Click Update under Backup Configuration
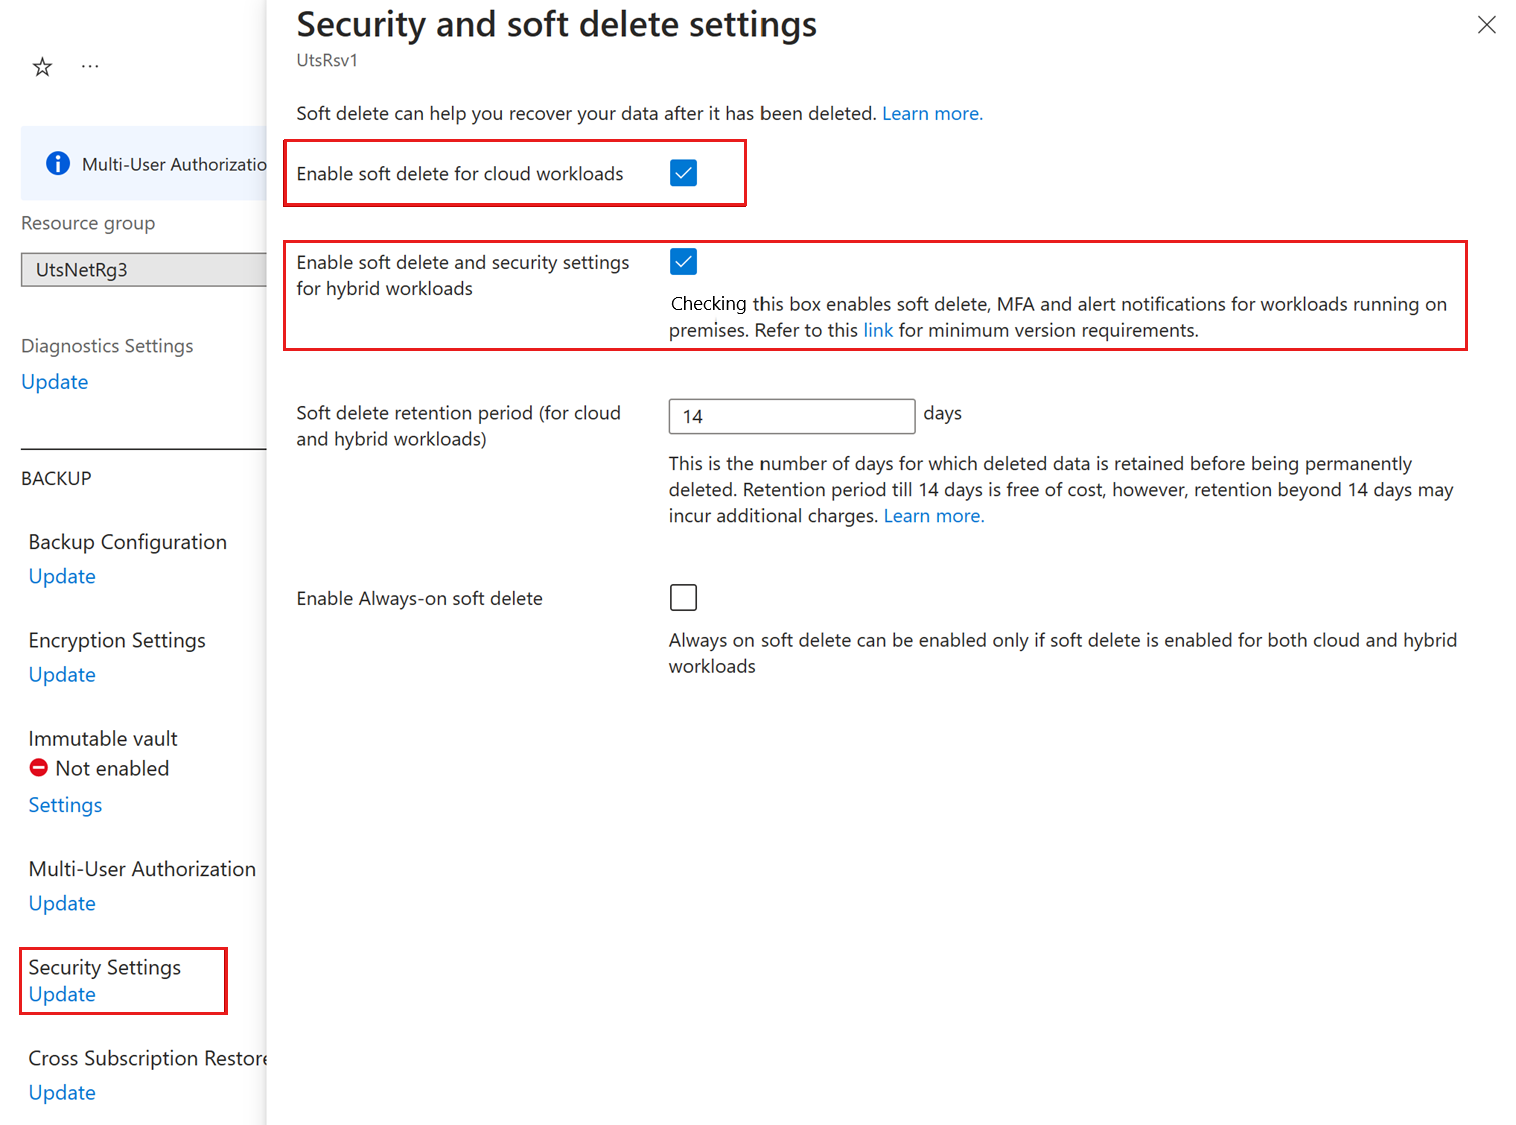 point(62,577)
